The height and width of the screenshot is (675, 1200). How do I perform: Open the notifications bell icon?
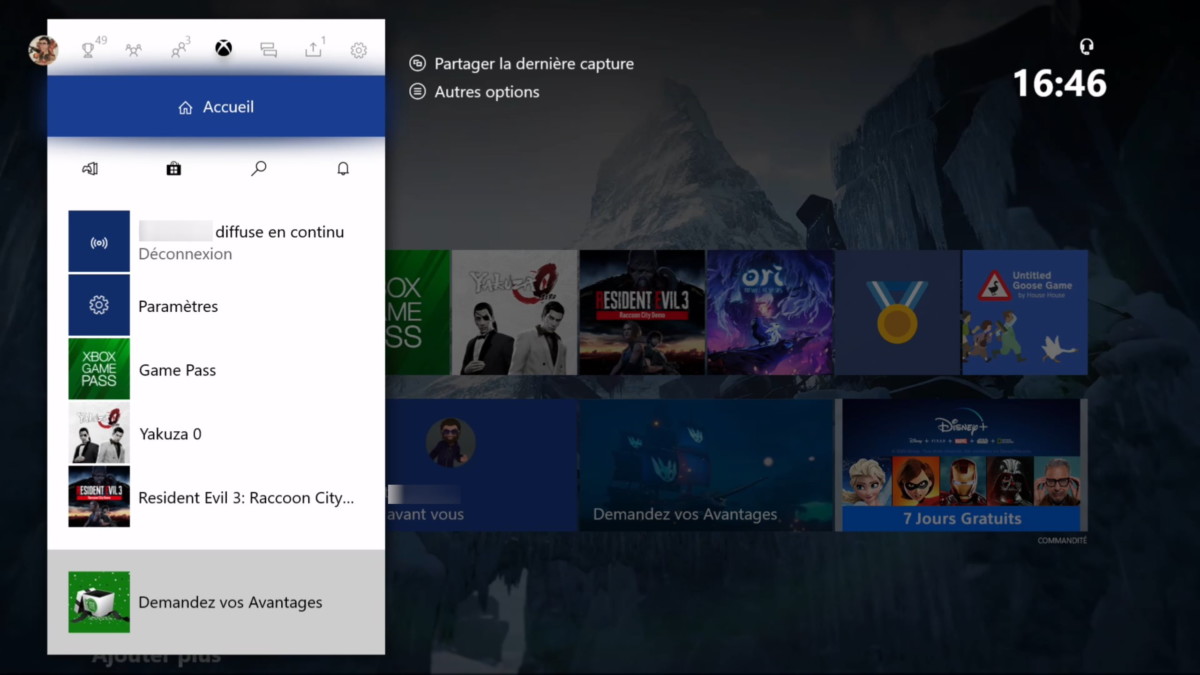343,169
